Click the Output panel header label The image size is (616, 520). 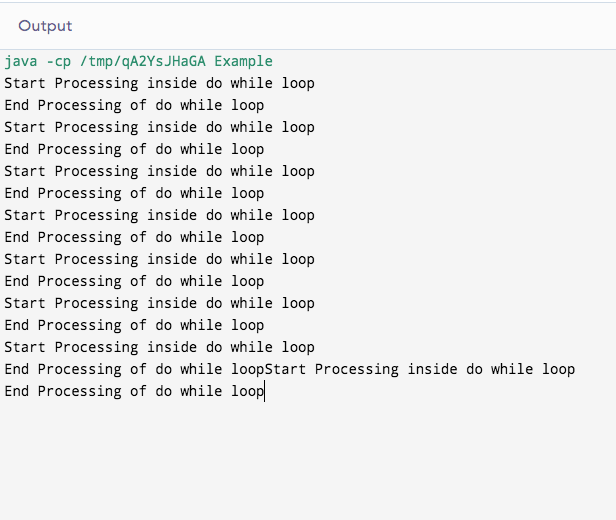pos(45,26)
